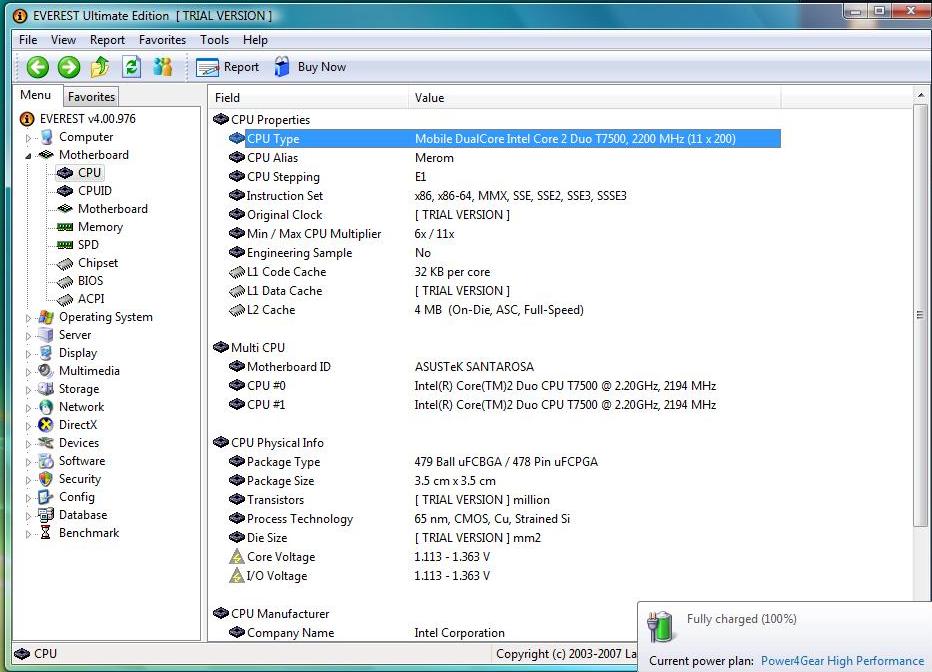
Task: Click the Report toolbar button
Action: pos(228,67)
